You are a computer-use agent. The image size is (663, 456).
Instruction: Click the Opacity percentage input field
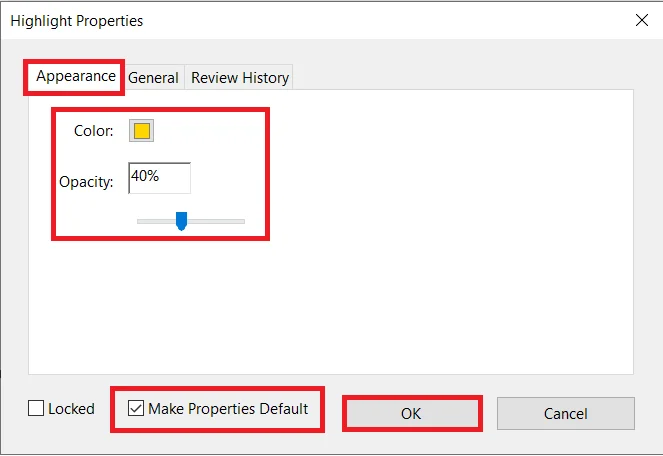(159, 178)
